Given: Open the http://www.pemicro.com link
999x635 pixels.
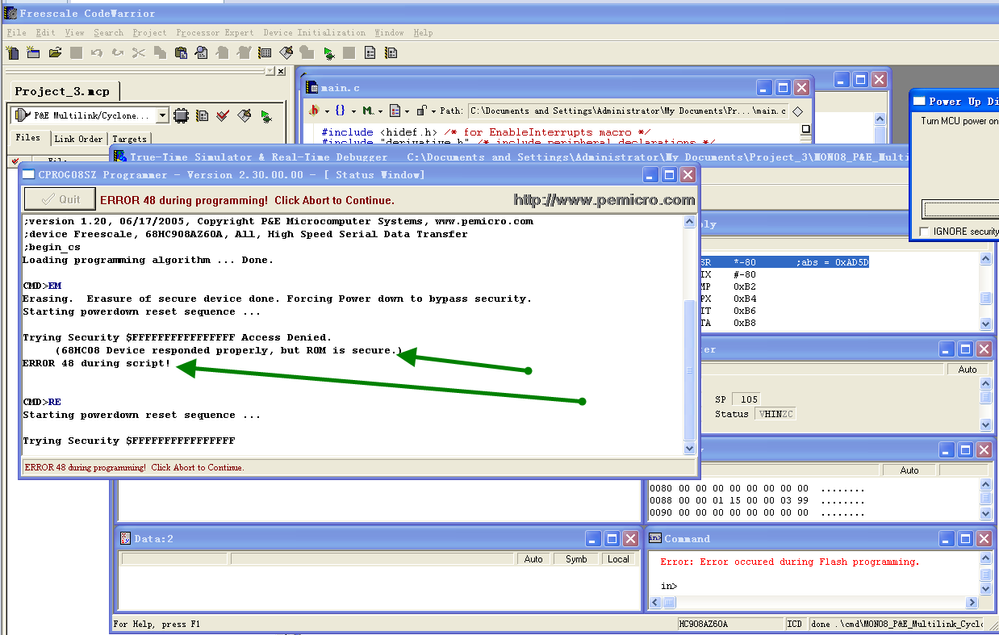Looking at the screenshot, I should point(604,200).
